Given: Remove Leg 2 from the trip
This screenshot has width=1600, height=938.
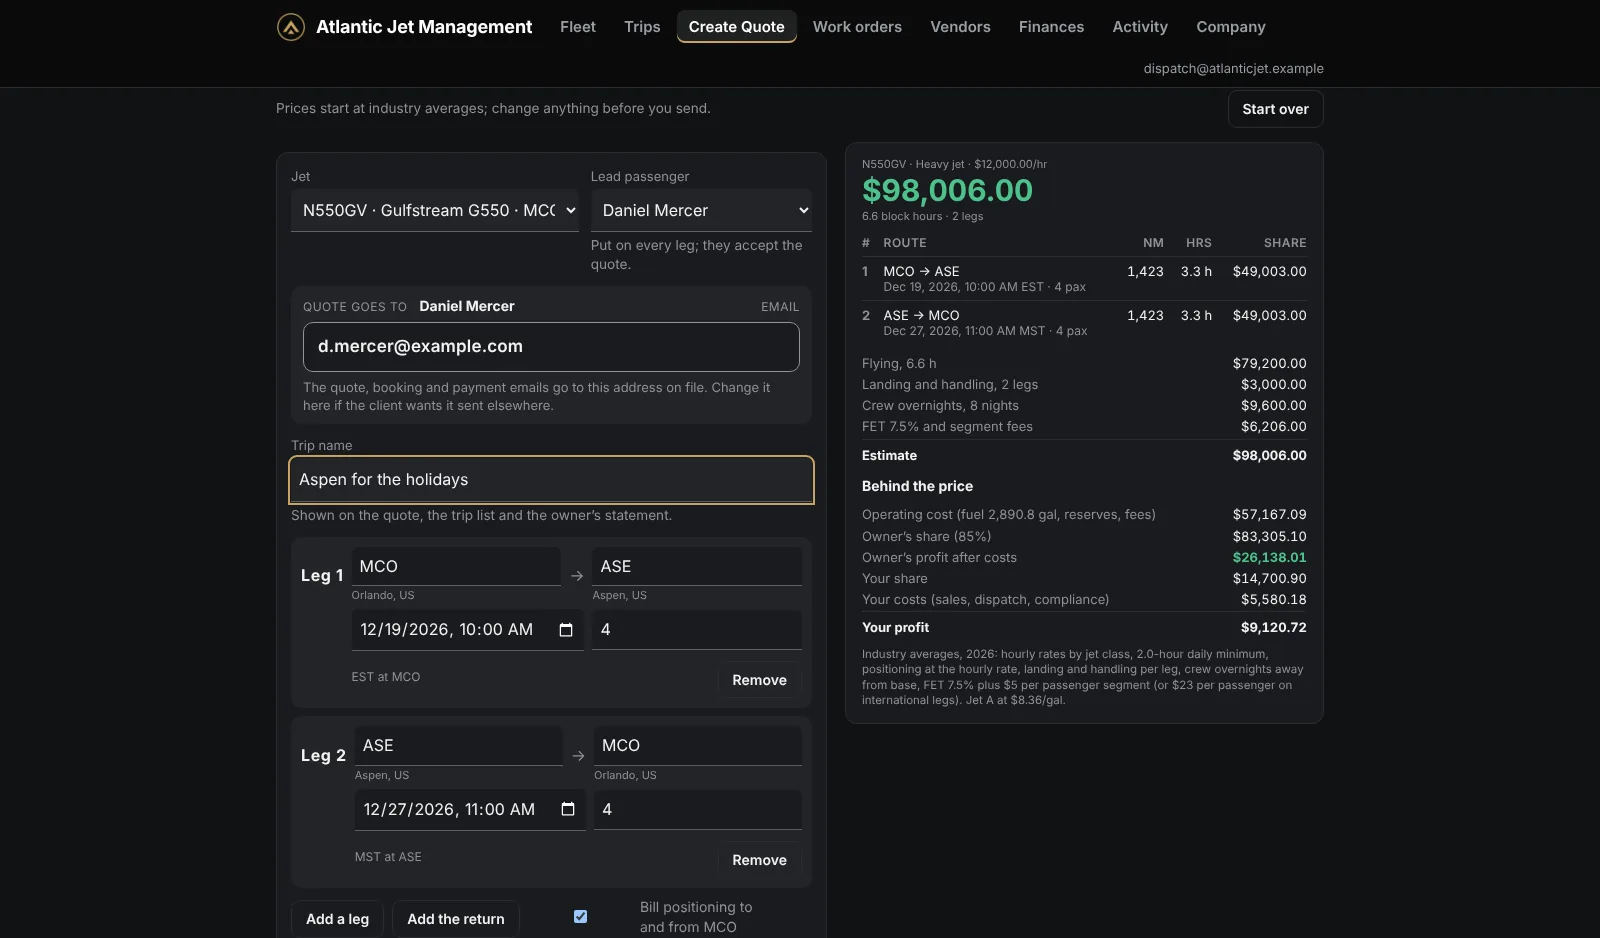Looking at the screenshot, I should (x=759, y=860).
